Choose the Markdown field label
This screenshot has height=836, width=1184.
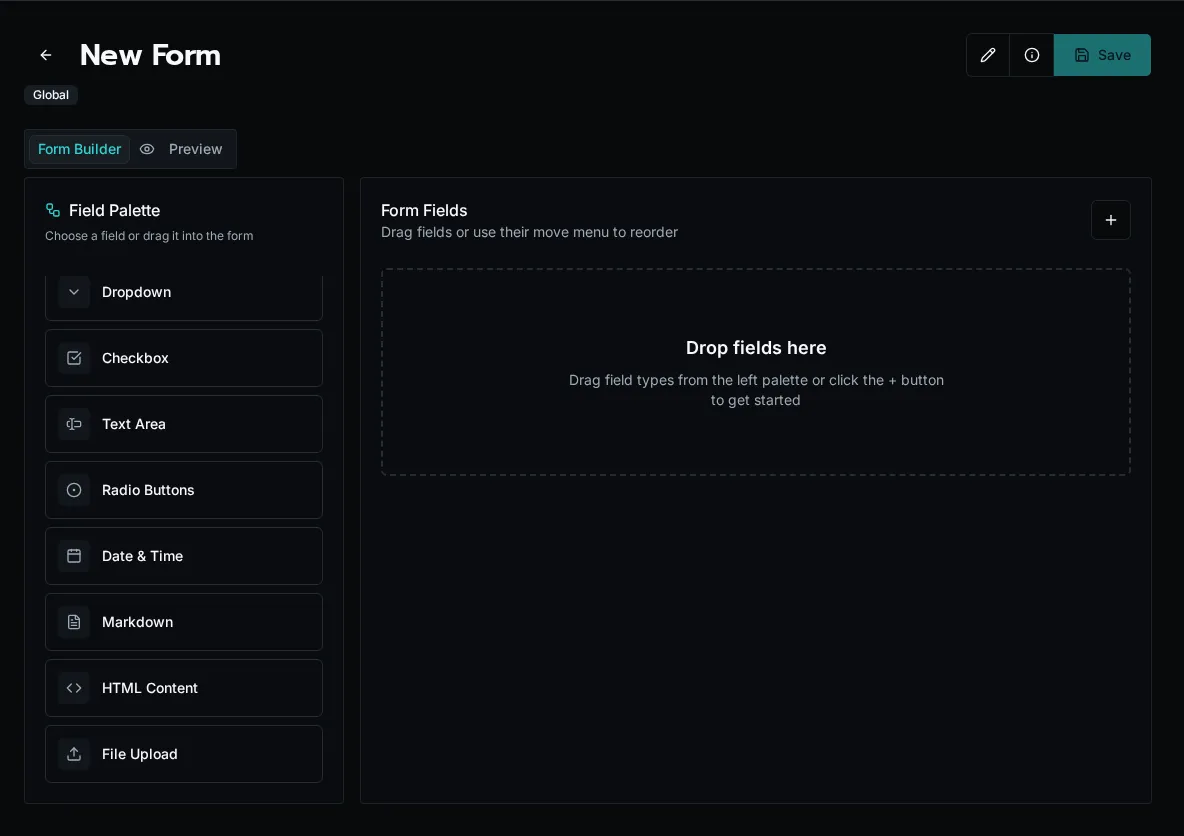coord(137,622)
